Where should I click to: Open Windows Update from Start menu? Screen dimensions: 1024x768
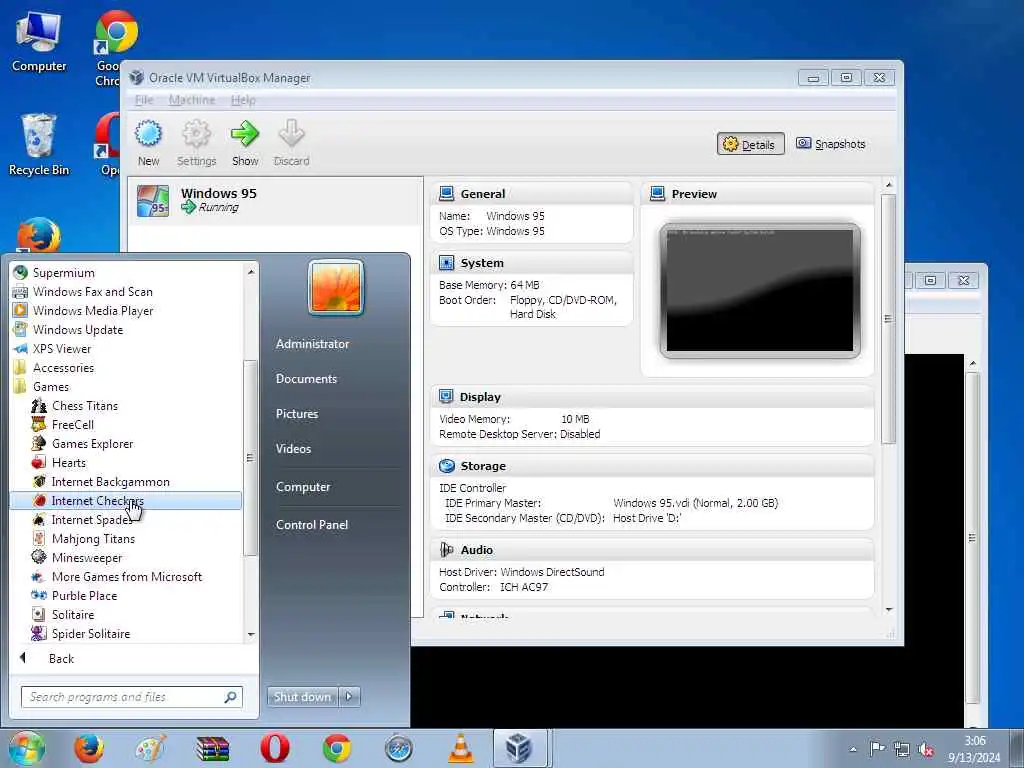(127, 329)
